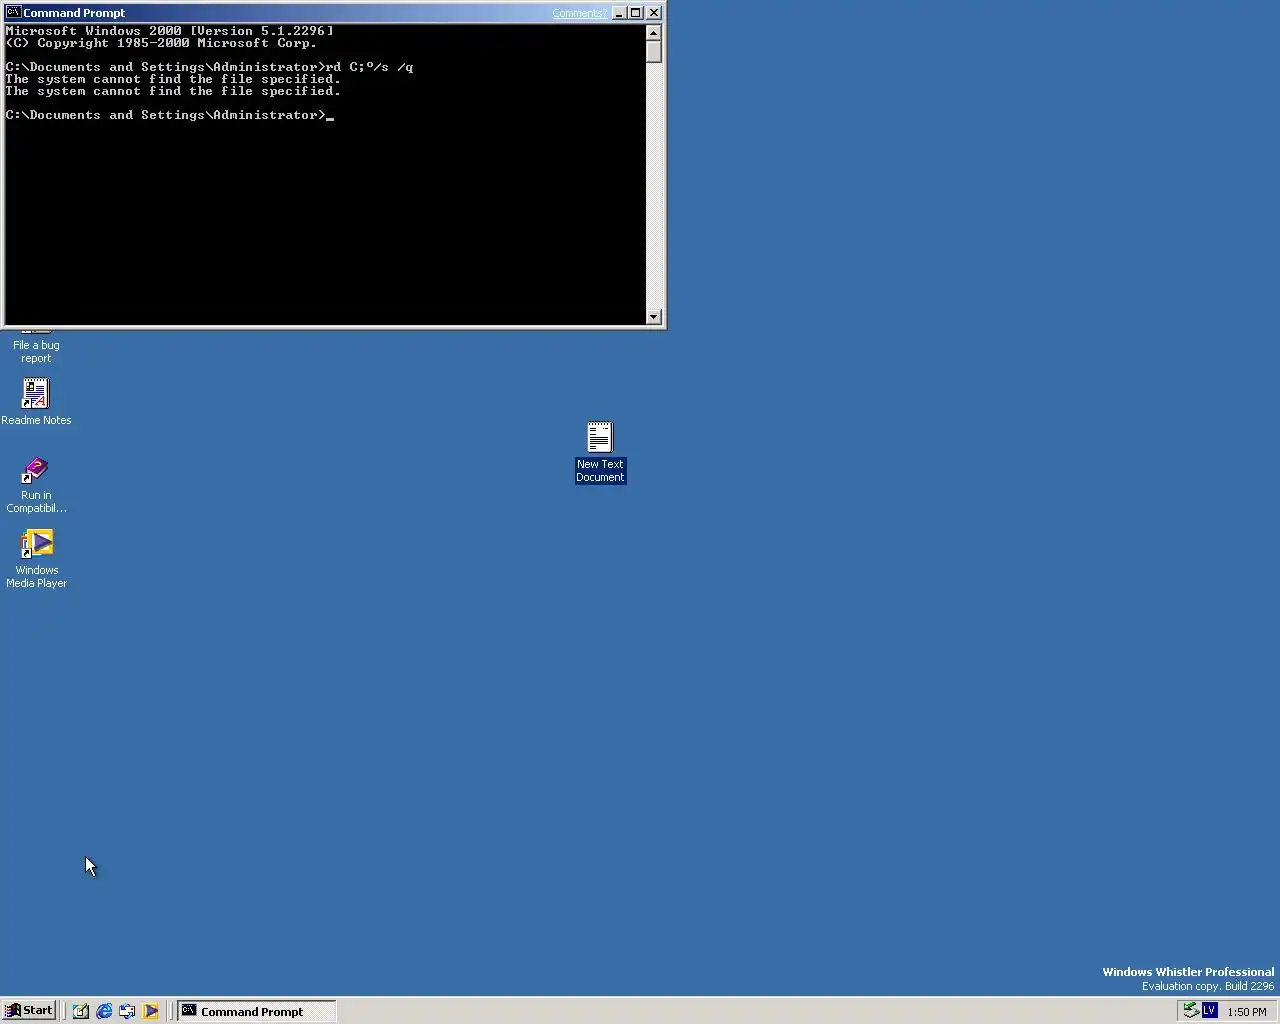The width and height of the screenshot is (1280, 1024).
Task: Launch Internet Explorer from quick launch
Action: click(104, 1011)
